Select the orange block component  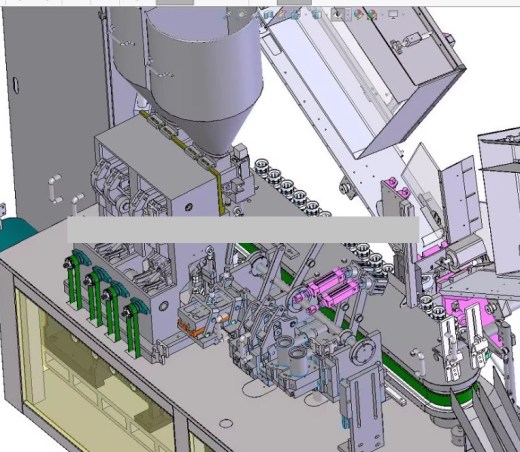(191, 328)
